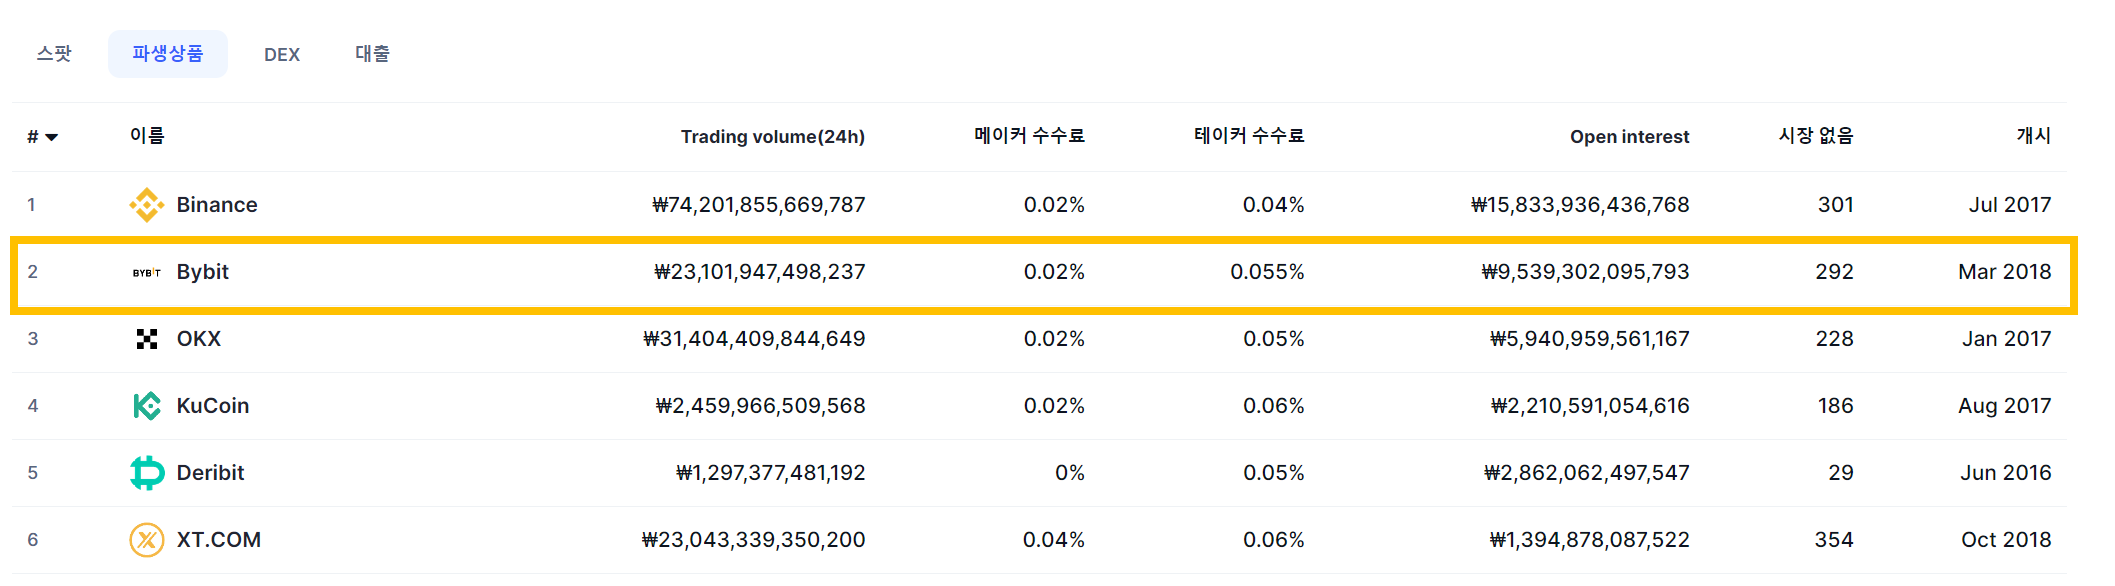
Task: Click OKX open interest ₩5,940,959,561,167
Action: coord(1590,339)
